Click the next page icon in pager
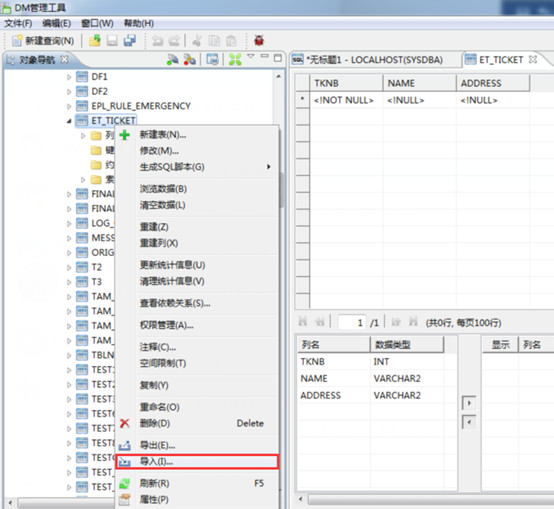This screenshot has height=509, width=554. tap(396, 322)
